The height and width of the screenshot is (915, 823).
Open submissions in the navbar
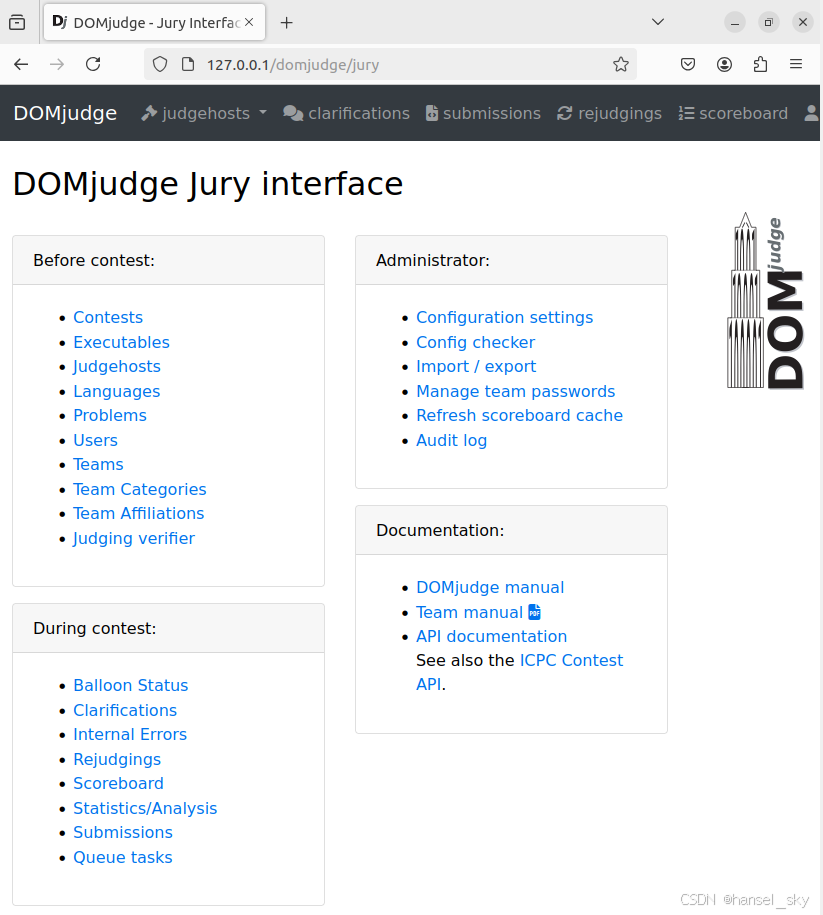(x=483, y=113)
